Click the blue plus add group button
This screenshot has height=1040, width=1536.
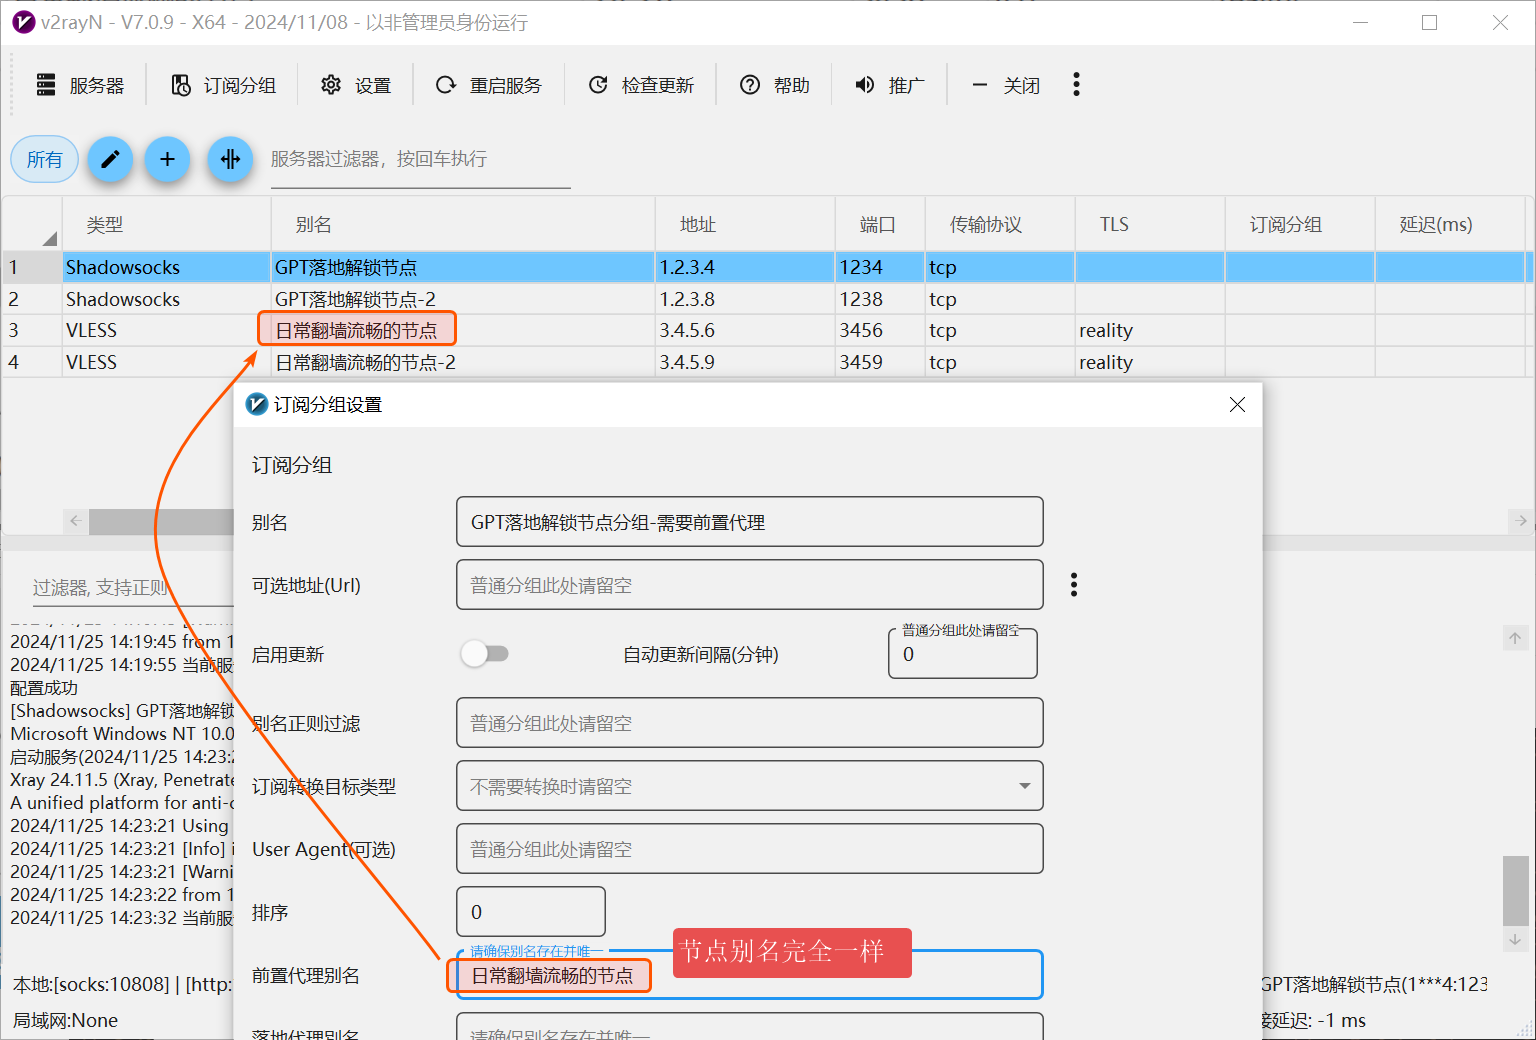pos(167,159)
